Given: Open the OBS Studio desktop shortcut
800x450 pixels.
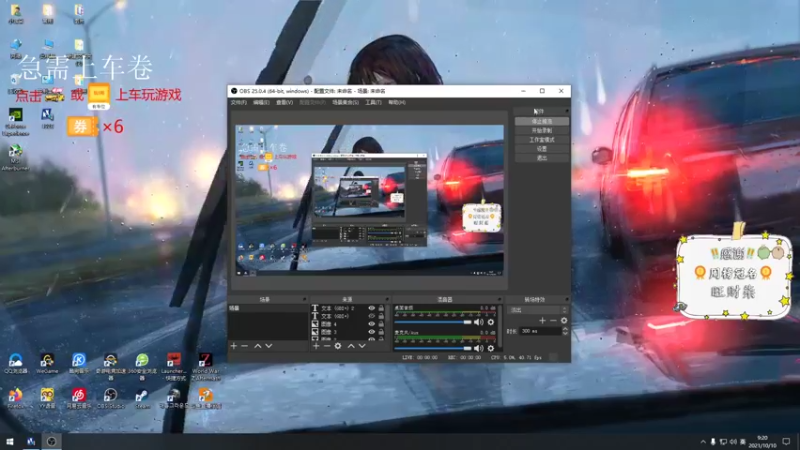Looking at the screenshot, I should [x=110, y=398].
